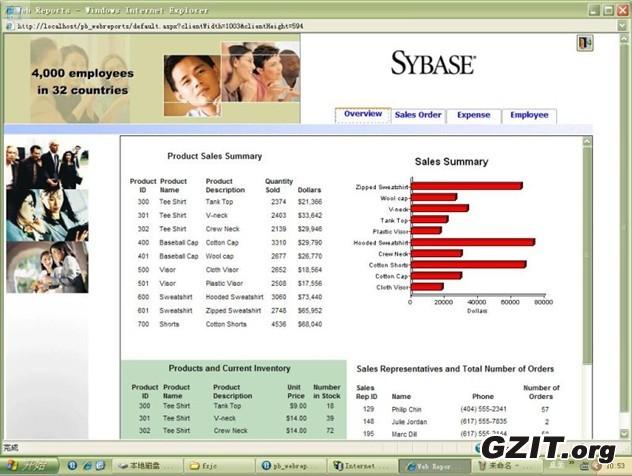
Task: Click the report panel scroll-up arrow
Action: (587, 142)
